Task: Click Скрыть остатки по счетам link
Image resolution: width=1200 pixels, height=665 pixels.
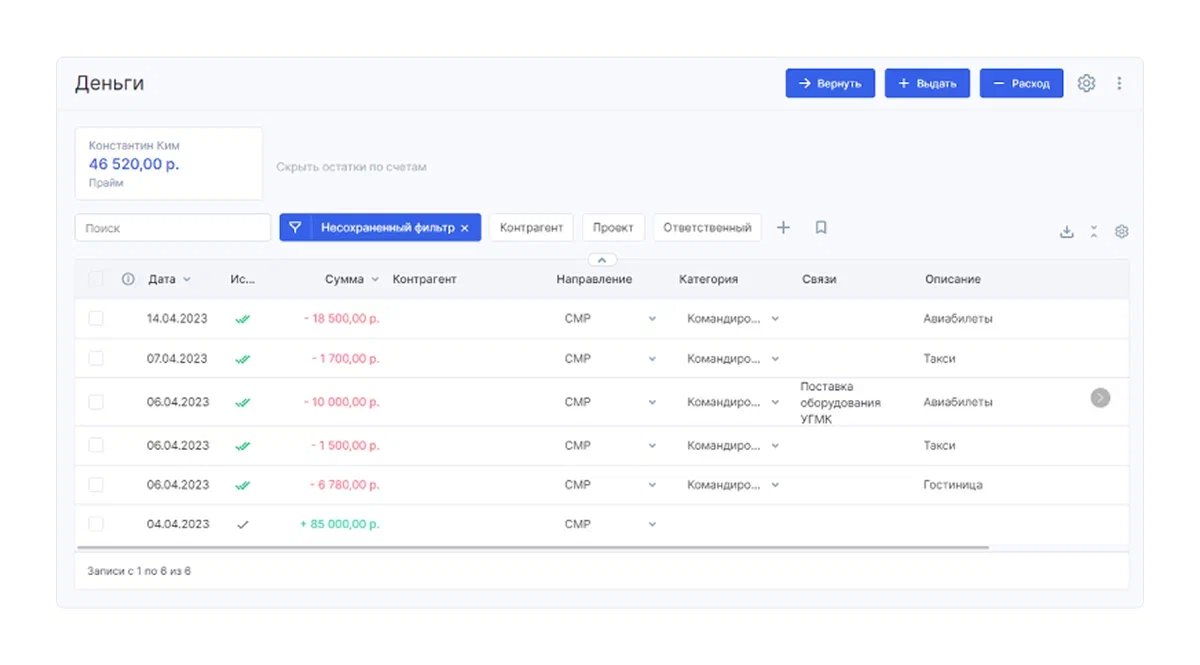Action: pos(351,167)
